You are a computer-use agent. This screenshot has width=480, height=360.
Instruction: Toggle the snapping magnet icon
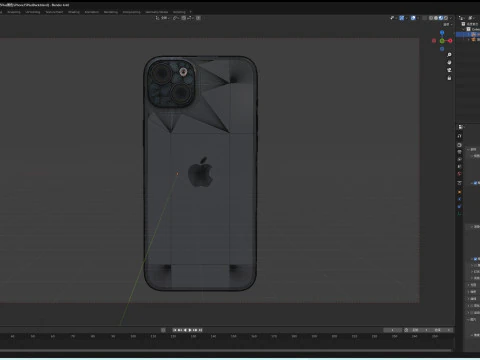click(184, 18)
